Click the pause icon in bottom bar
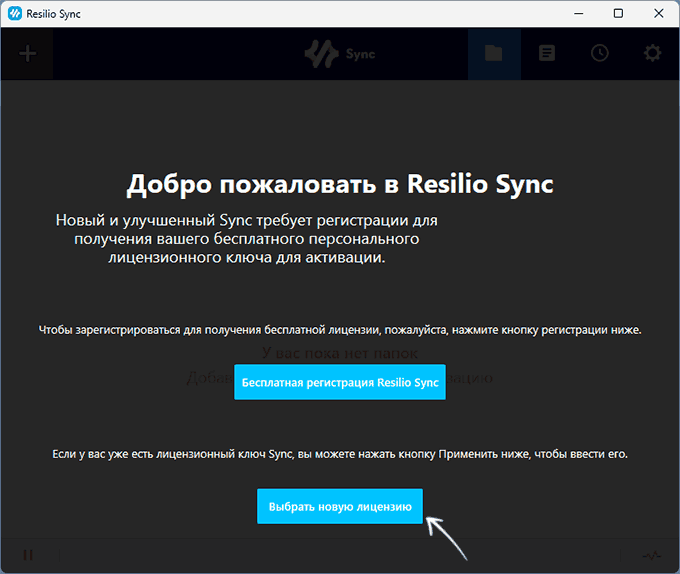 point(28,555)
